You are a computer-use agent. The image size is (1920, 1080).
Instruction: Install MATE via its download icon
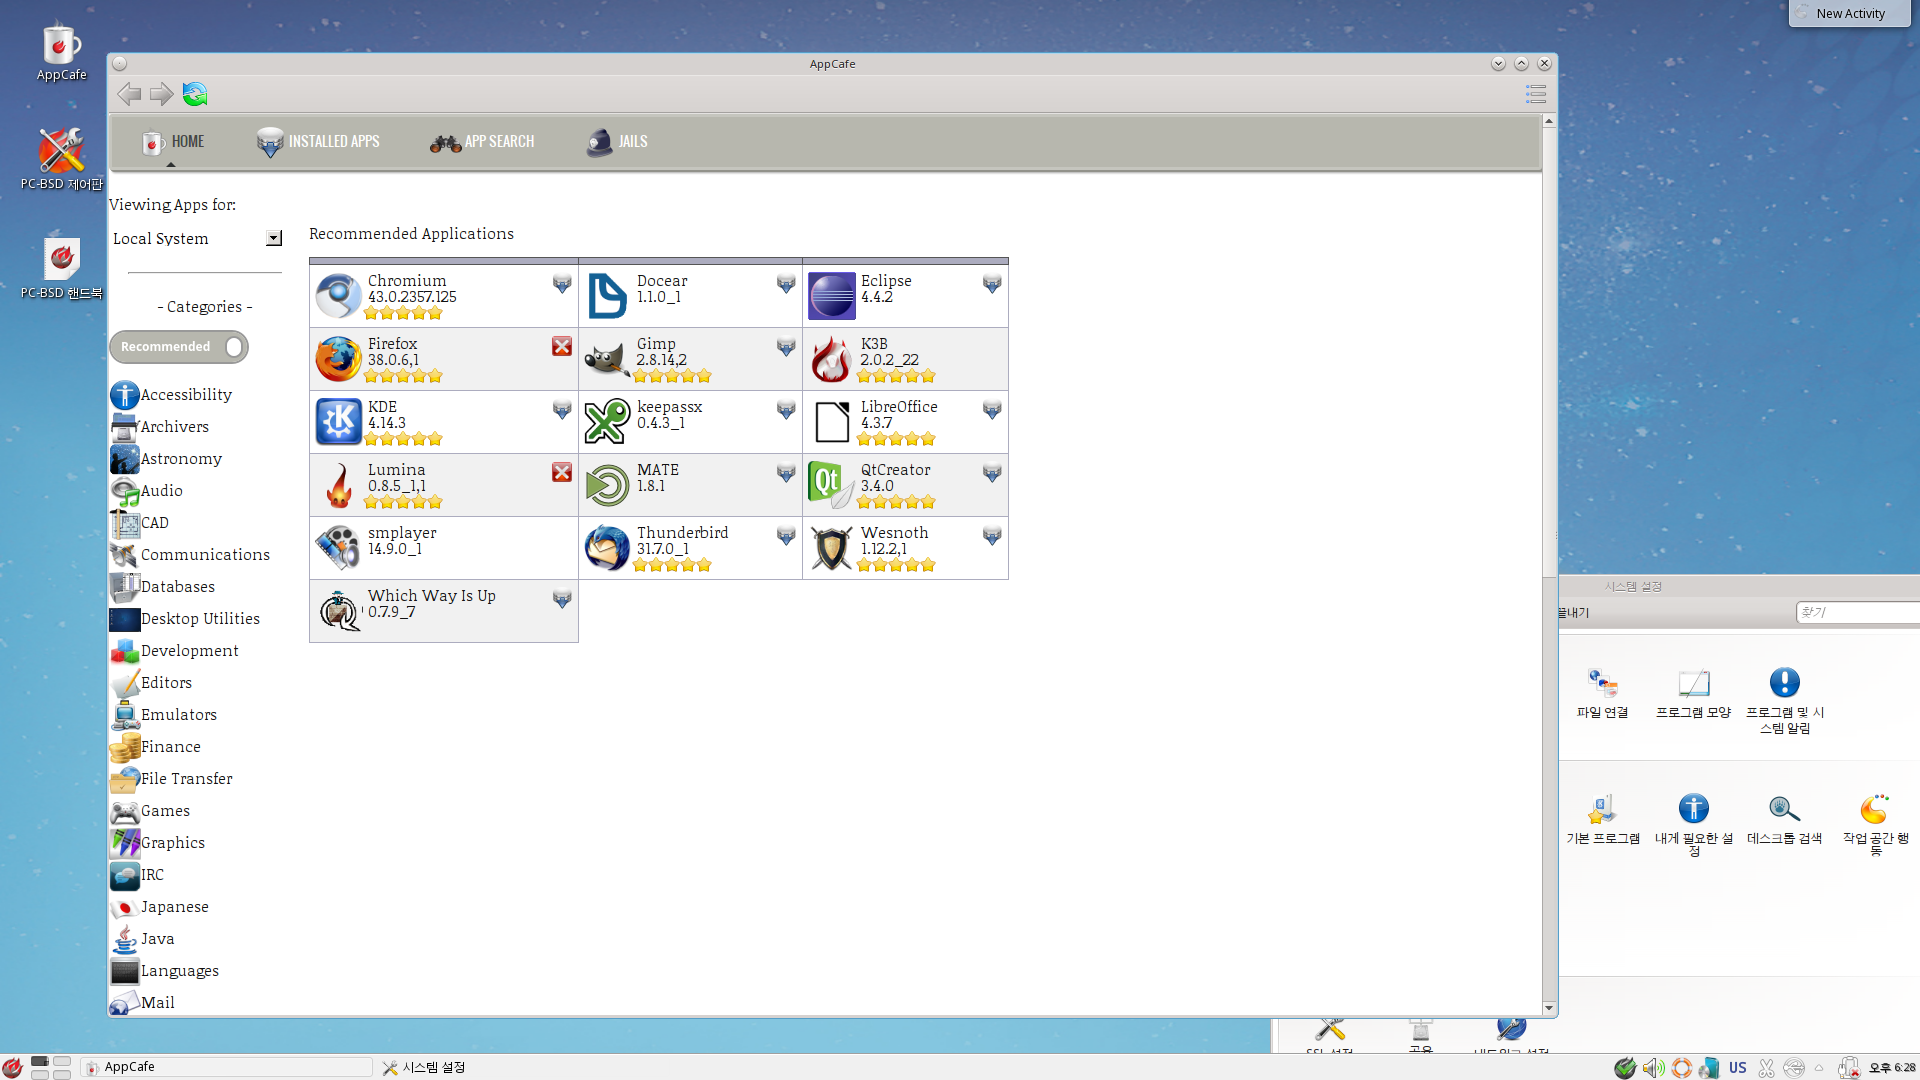[786, 473]
